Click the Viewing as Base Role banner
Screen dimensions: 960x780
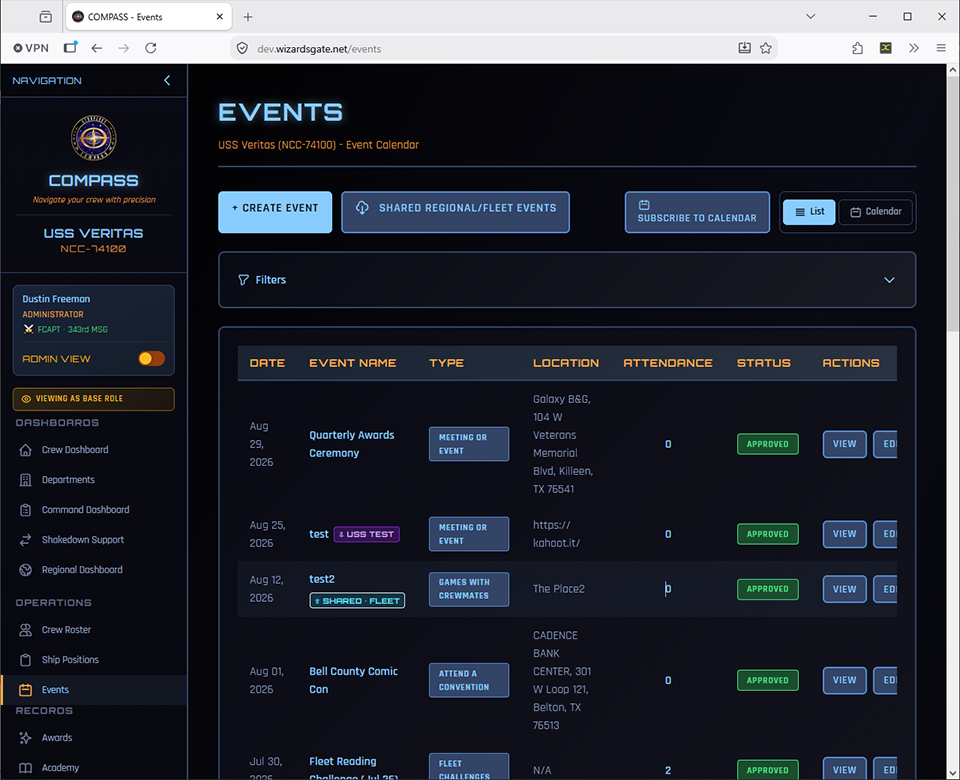tap(94, 399)
